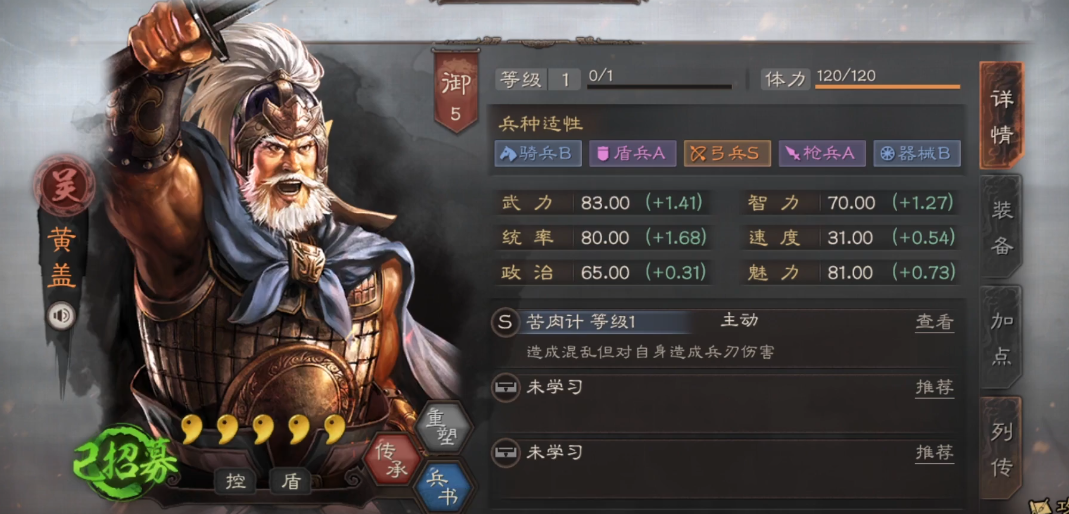Expand the second 未学习 skill slot

(x=727, y=468)
